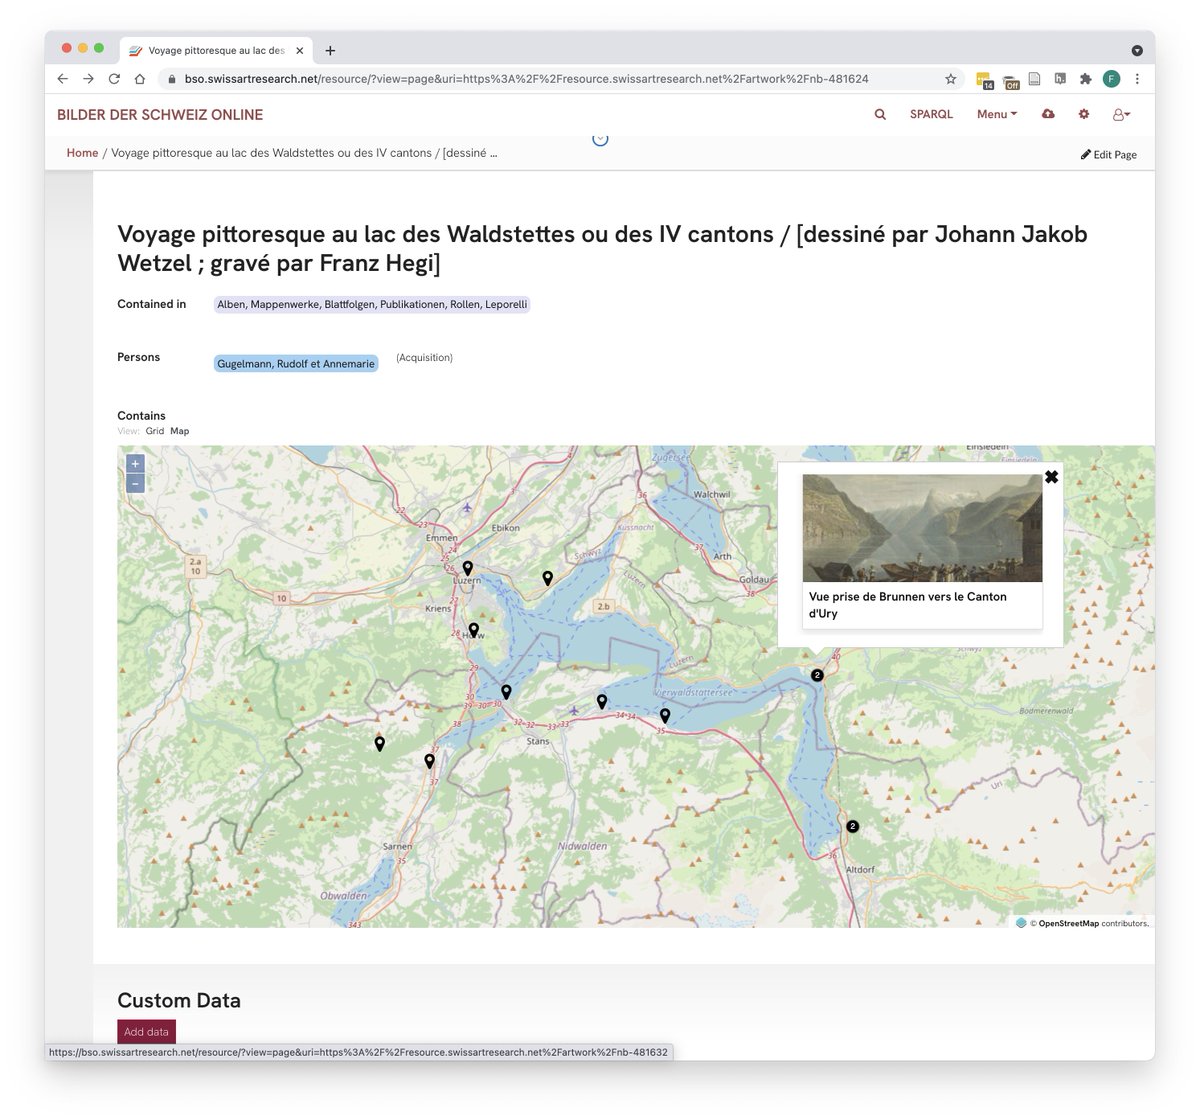
Task: Click the cloud upload icon
Action: click(1048, 114)
